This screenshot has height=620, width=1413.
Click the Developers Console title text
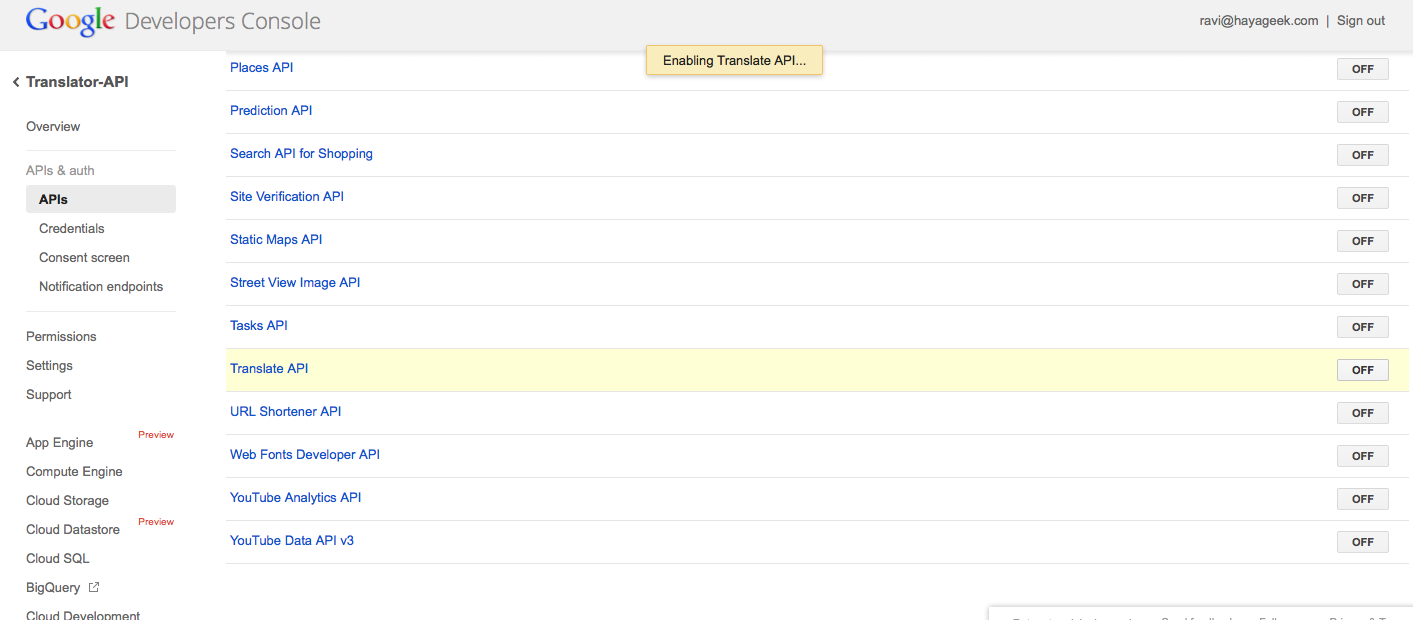click(223, 21)
